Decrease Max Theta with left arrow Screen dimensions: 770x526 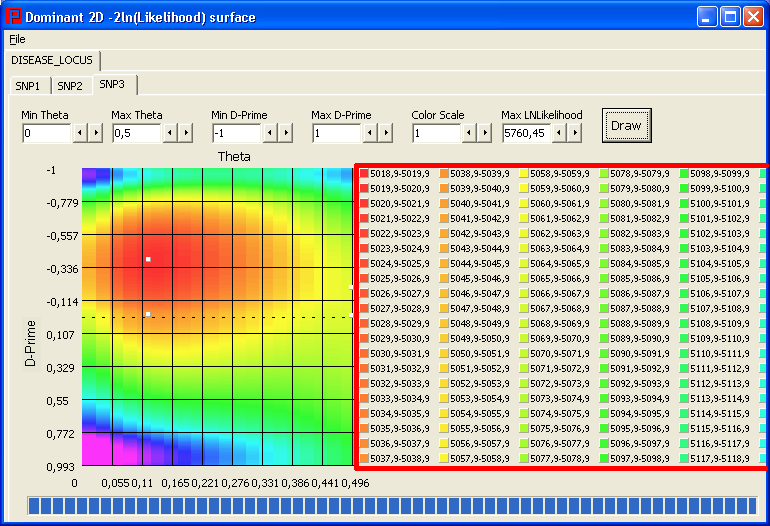[170, 133]
